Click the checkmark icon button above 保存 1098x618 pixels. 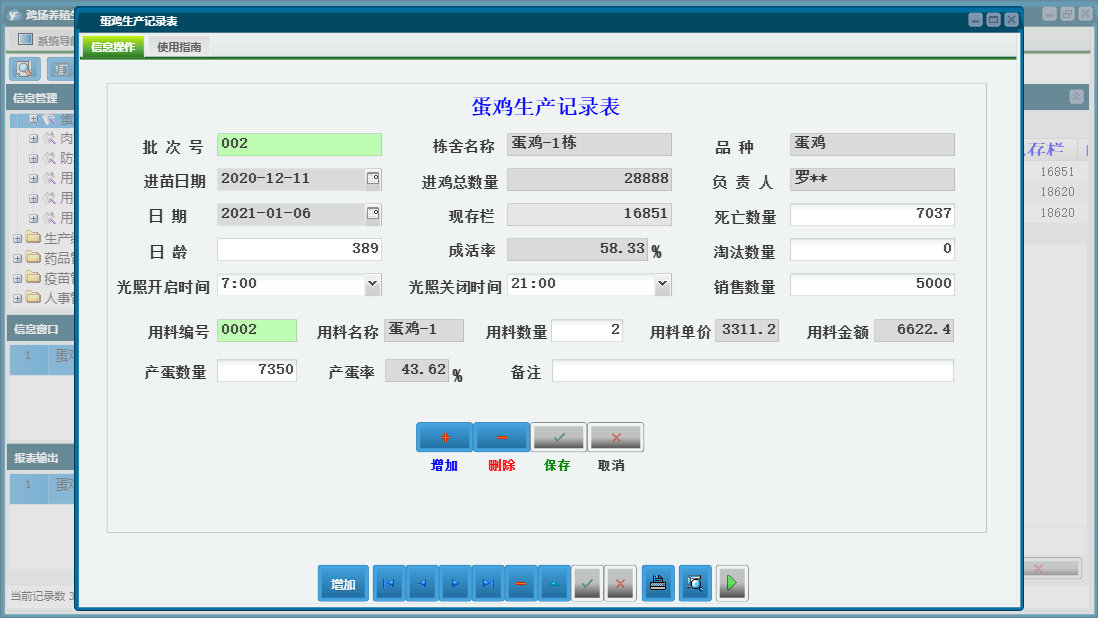point(559,437)
